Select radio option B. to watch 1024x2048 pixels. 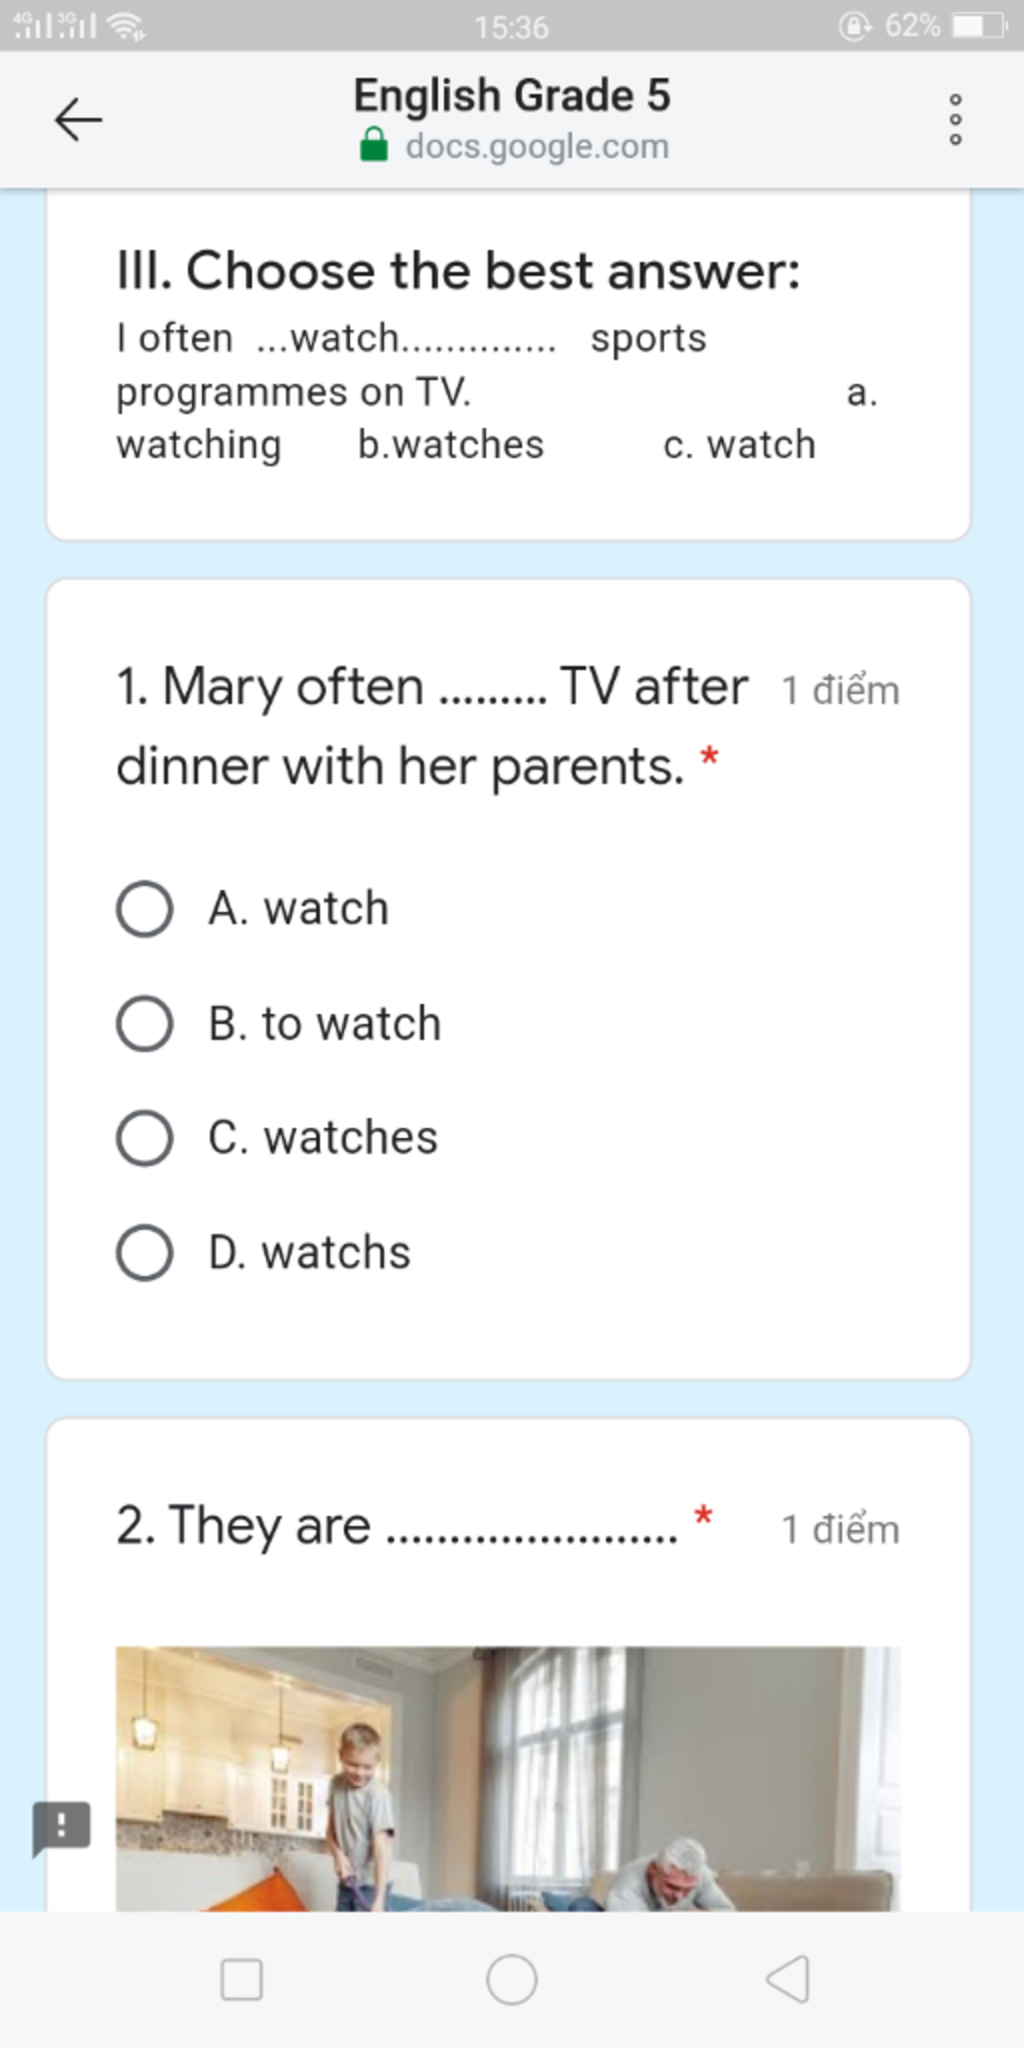click(x=145, y=1024)
